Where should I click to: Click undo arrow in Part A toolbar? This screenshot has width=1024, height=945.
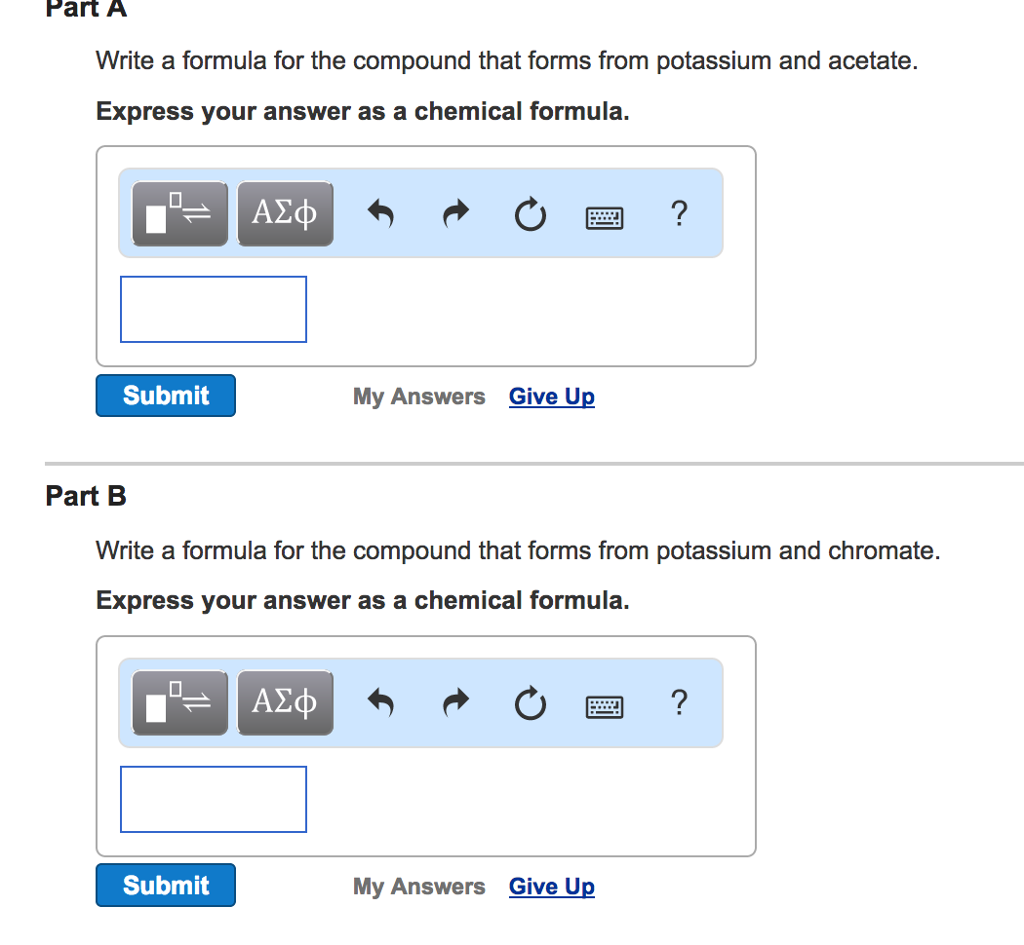point(379,213)
